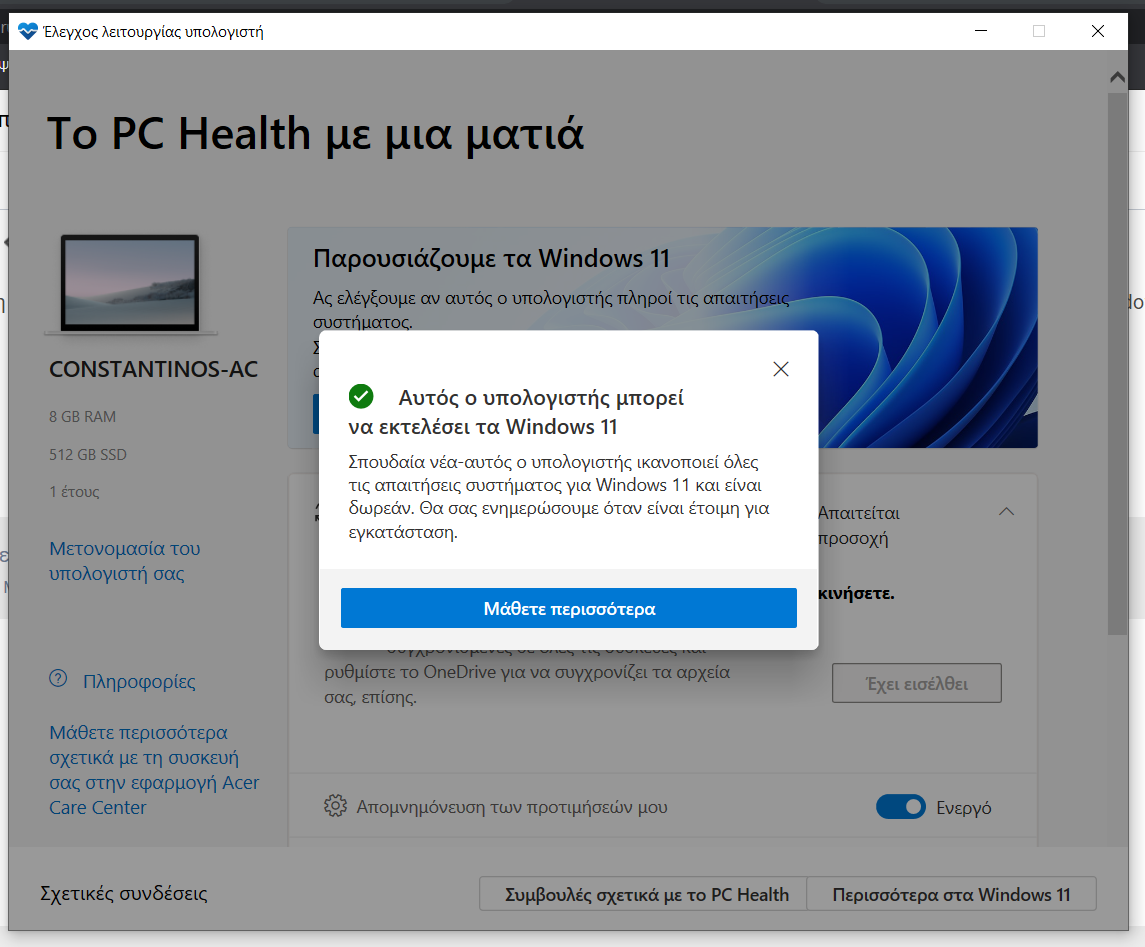Click the gear icon next to Απομνημόνευση προτιμήσεων
The width and height of the screenshot is (1145, 947).
click(x=335, y=806)
